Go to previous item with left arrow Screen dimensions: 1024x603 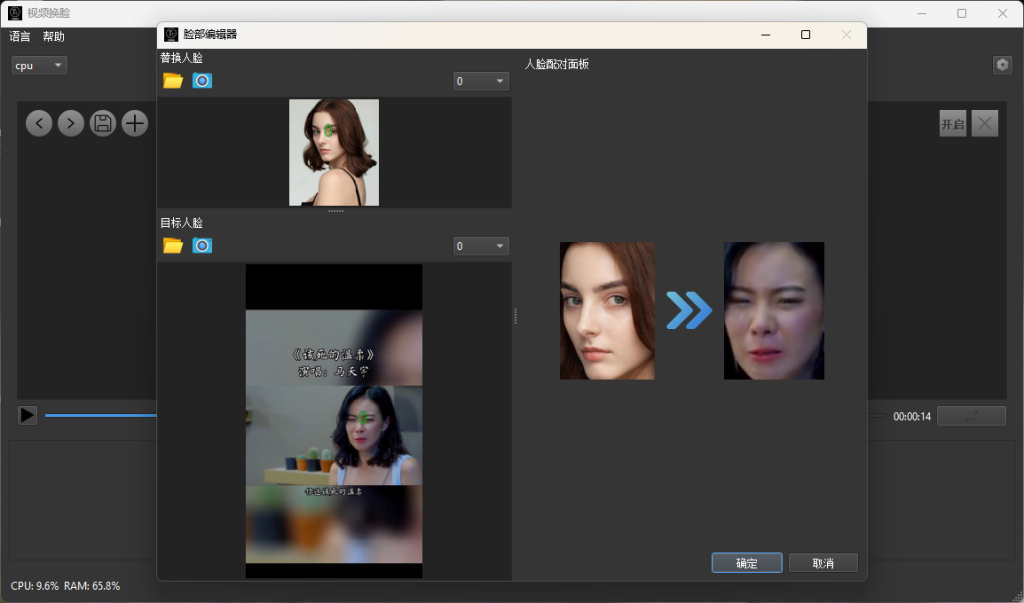[x=39, y=124]
